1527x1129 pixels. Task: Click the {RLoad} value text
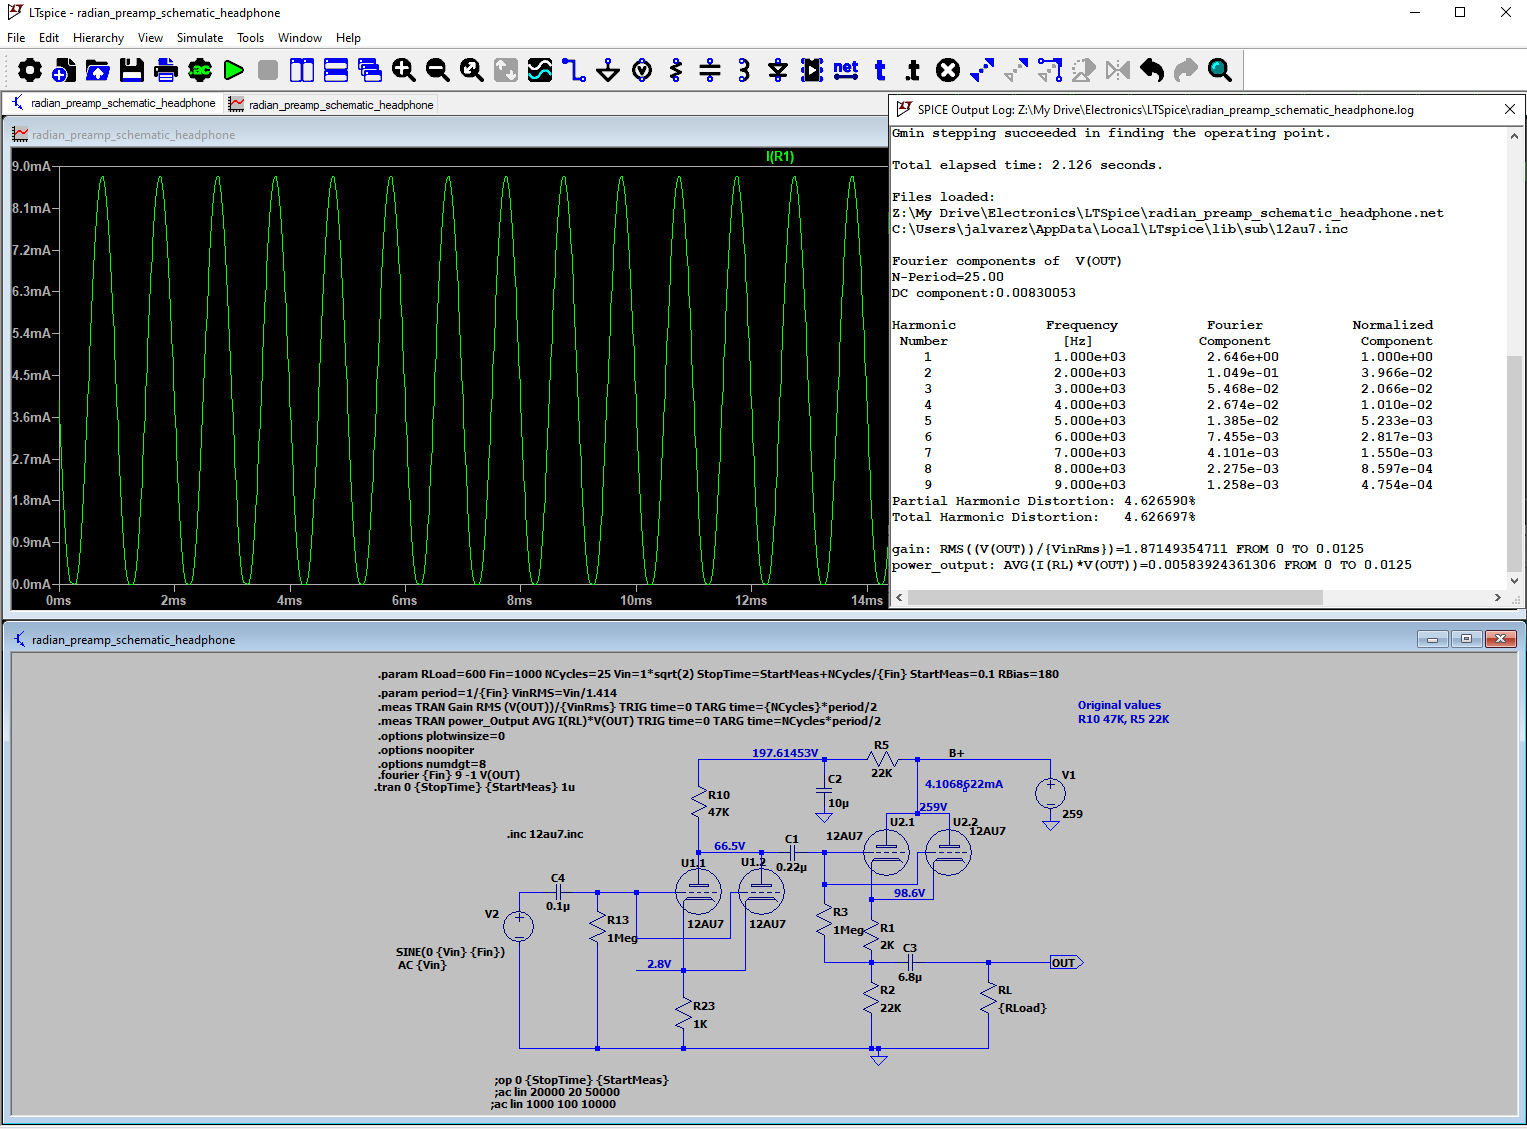click(1022, 1008)
